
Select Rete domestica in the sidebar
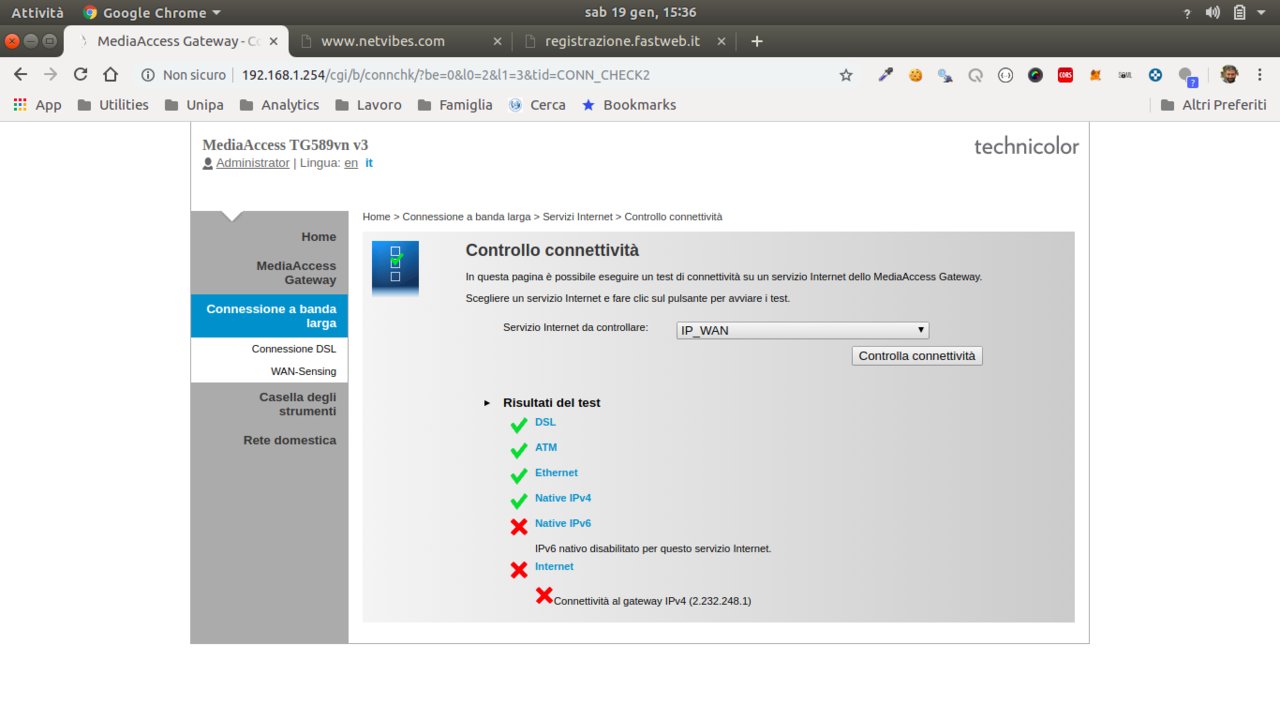click(x=289, y=440)
